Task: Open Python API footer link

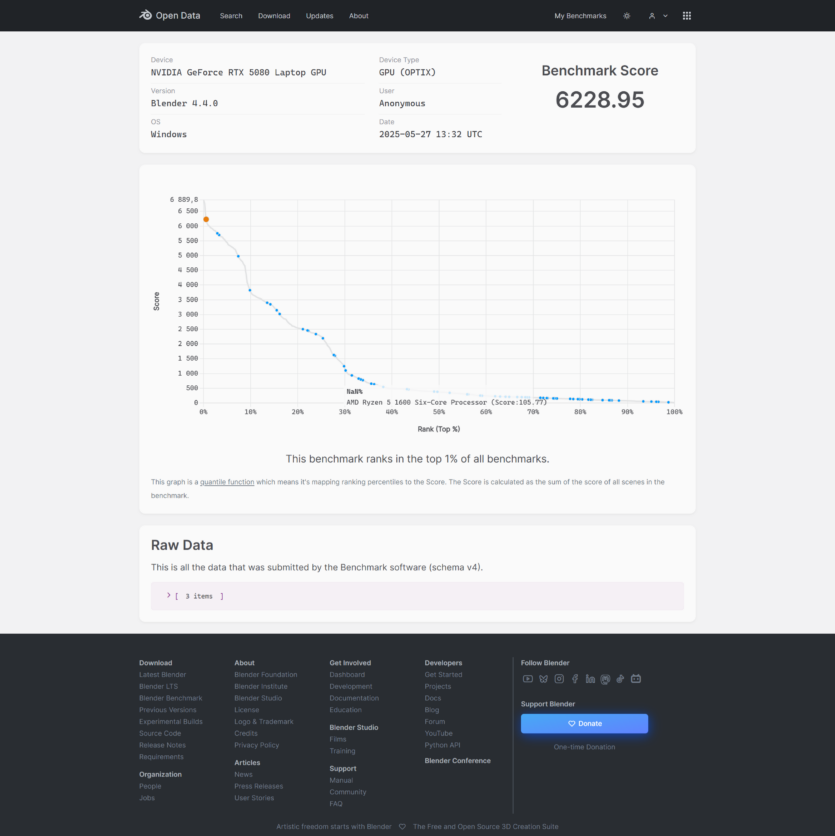Action: [442, 745]
